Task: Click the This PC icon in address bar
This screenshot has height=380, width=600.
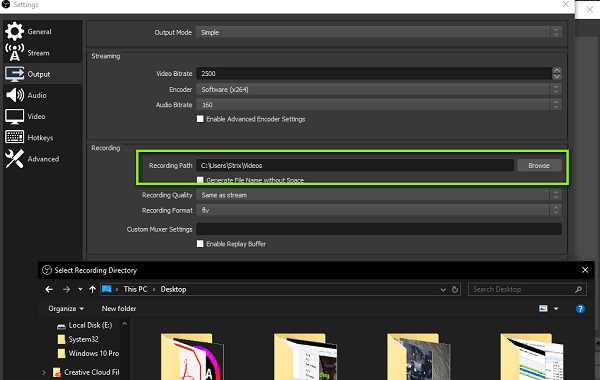Action: tap(107, 289)
